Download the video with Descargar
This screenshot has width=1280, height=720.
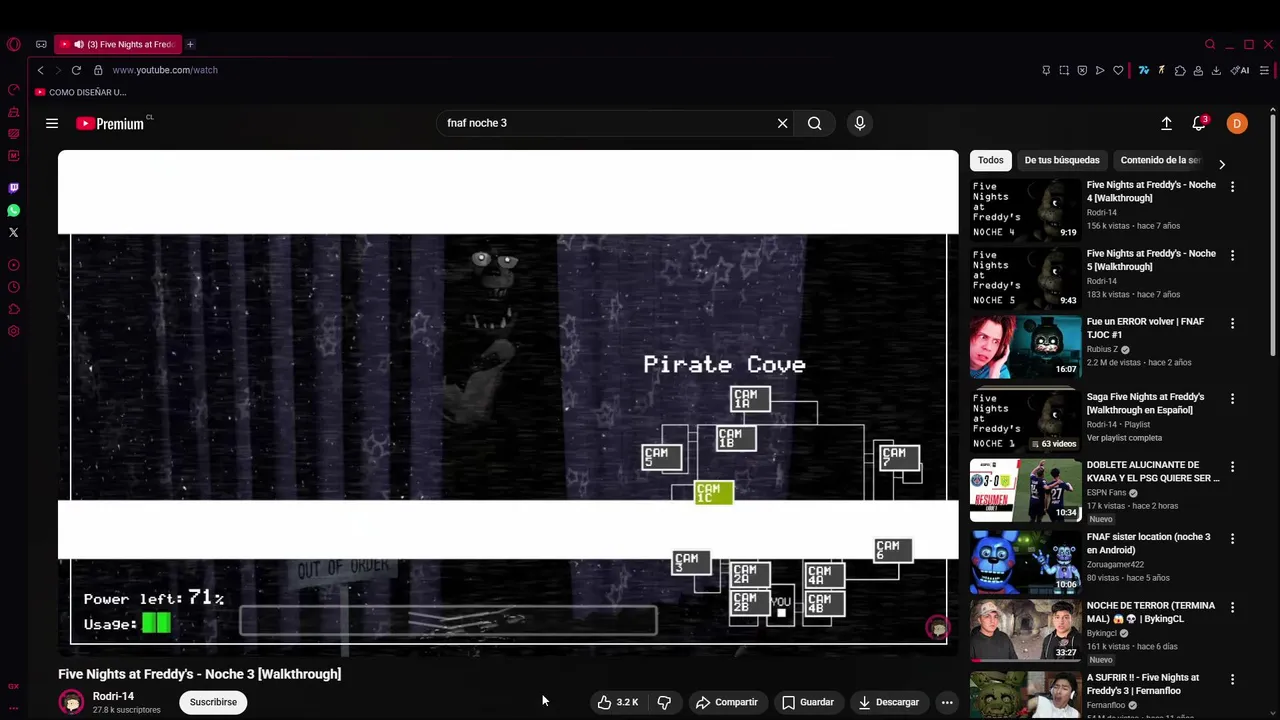pos(889,702)
